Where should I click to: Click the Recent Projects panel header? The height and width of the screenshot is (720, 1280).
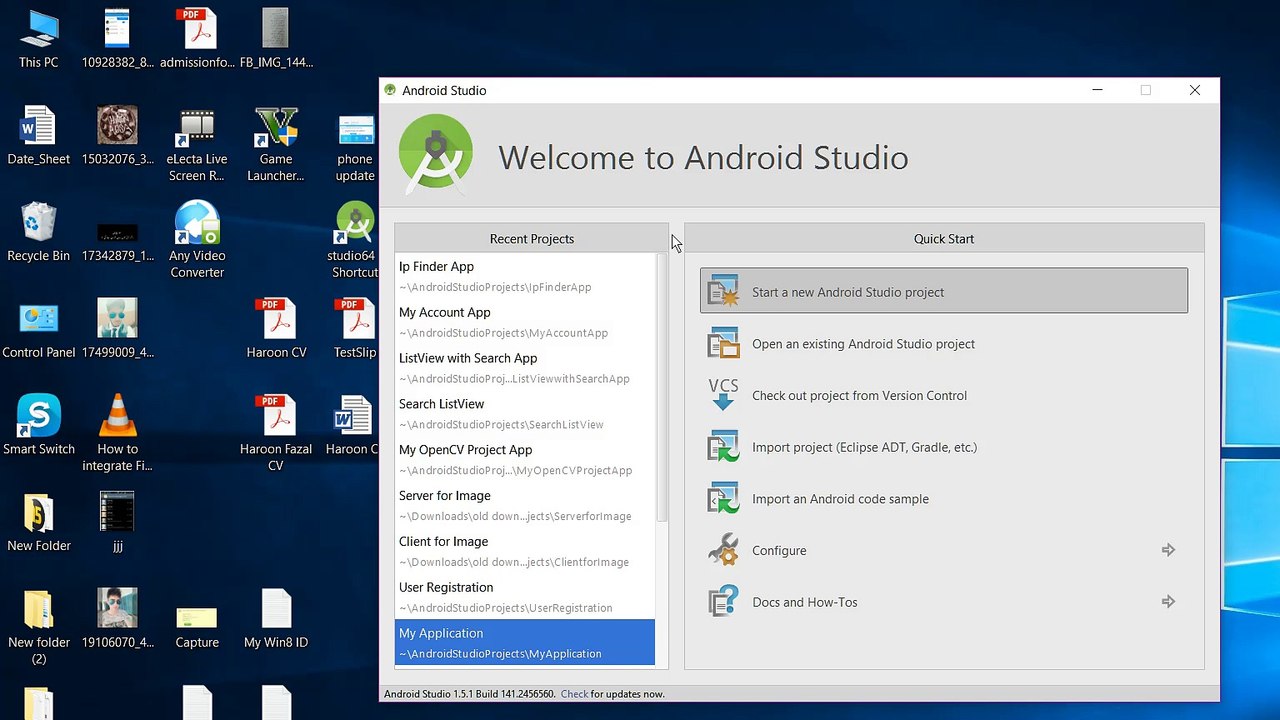tap(531, 238)
